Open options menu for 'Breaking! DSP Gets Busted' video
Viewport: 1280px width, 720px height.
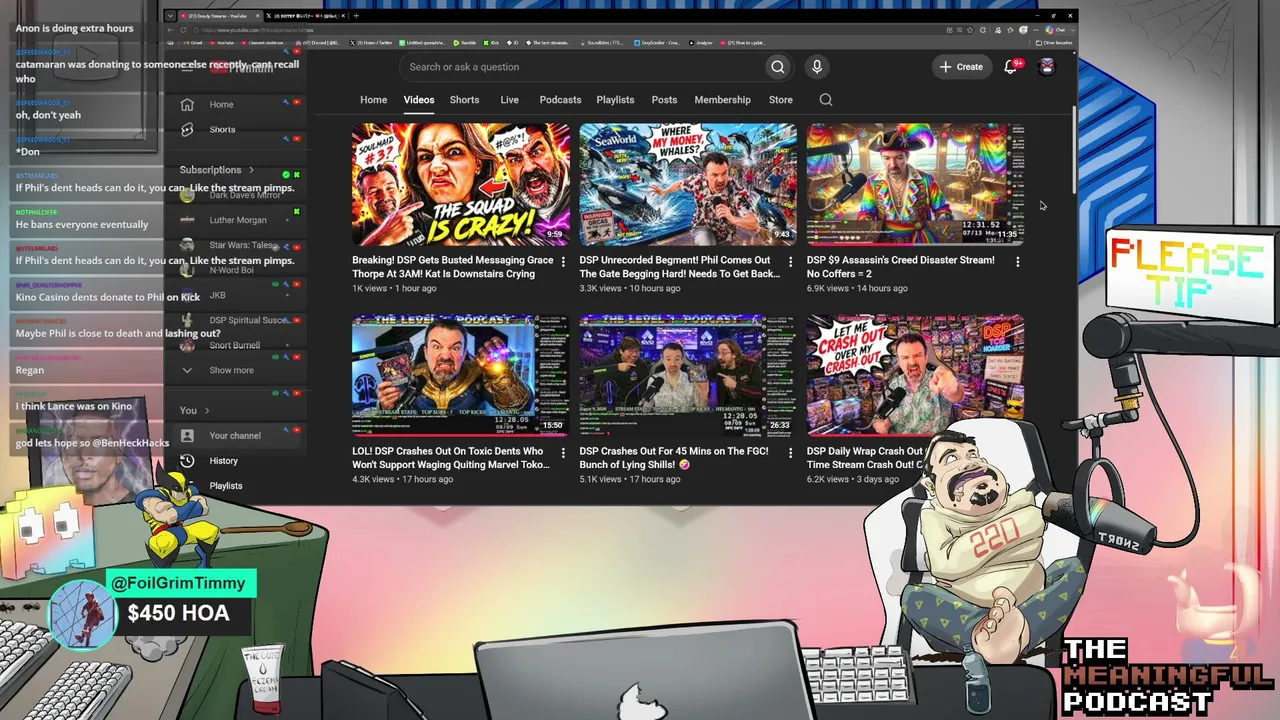563,261
